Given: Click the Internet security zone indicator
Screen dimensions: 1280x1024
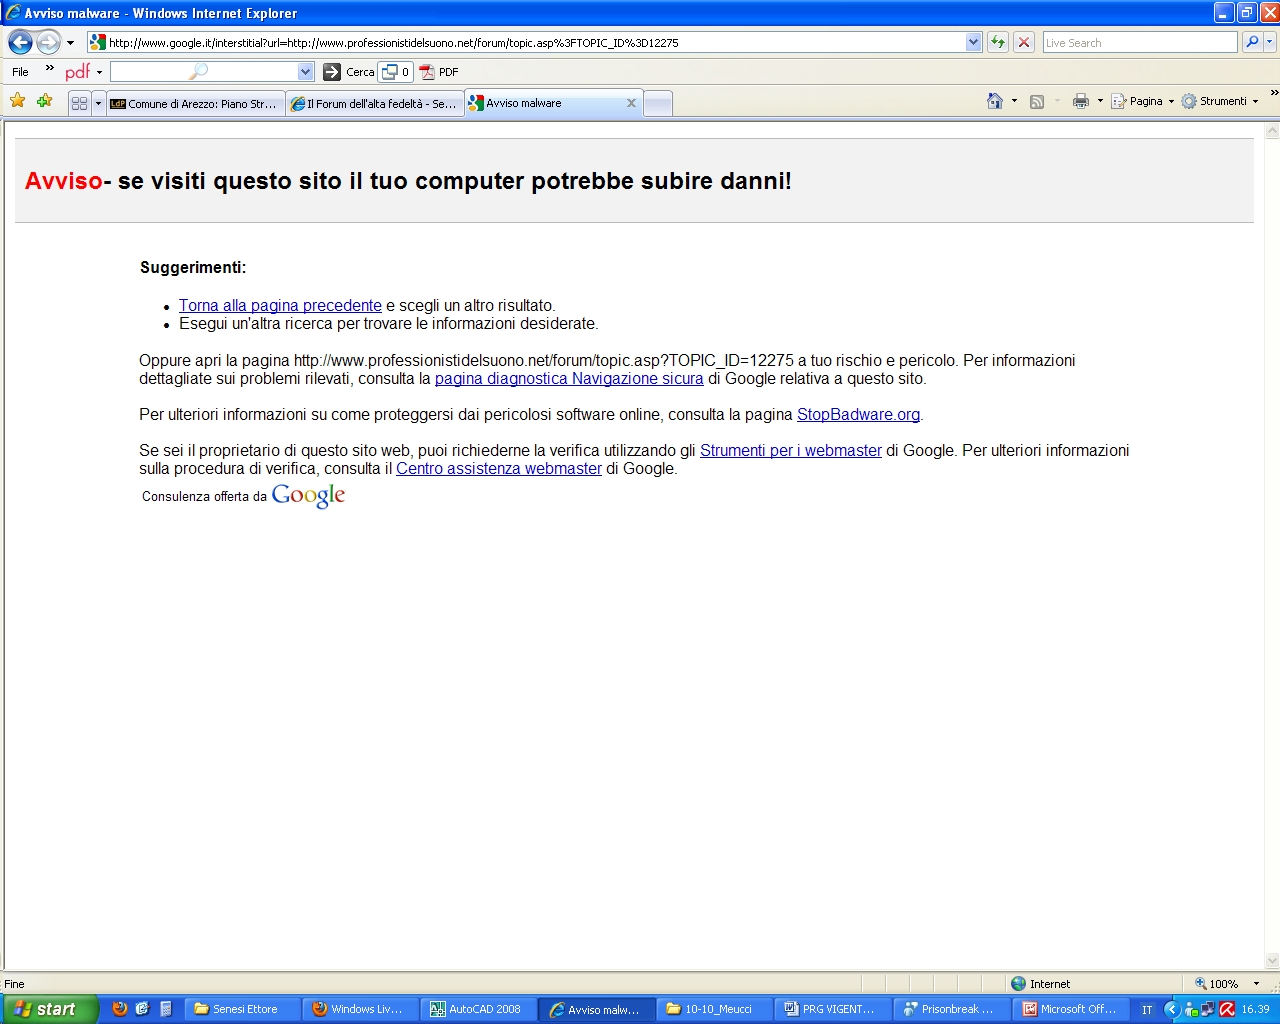Looking at the screenshot, I should (x=1040, y=984).
